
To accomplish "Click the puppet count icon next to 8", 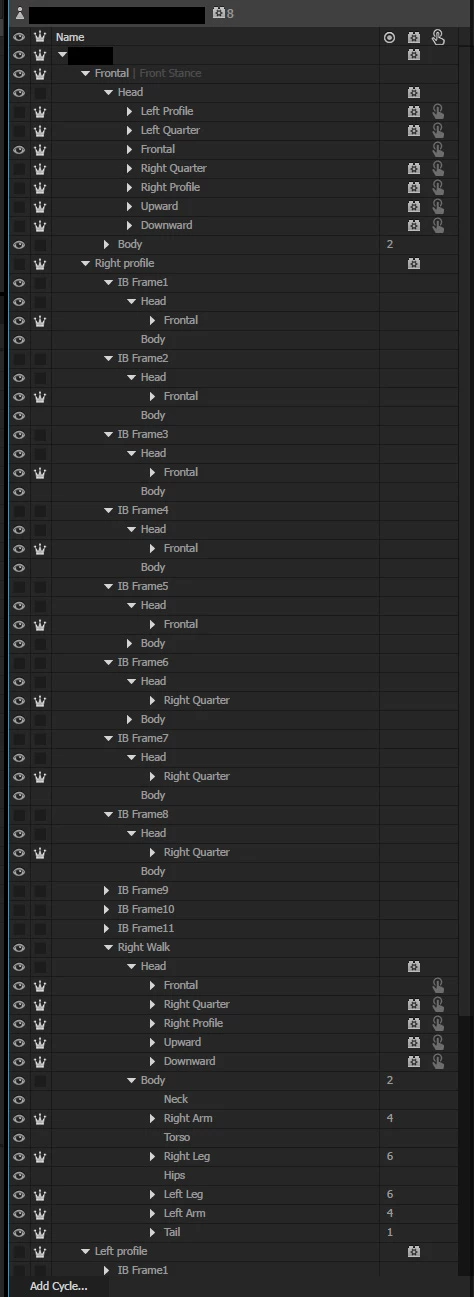I will [x=219, y=13].
